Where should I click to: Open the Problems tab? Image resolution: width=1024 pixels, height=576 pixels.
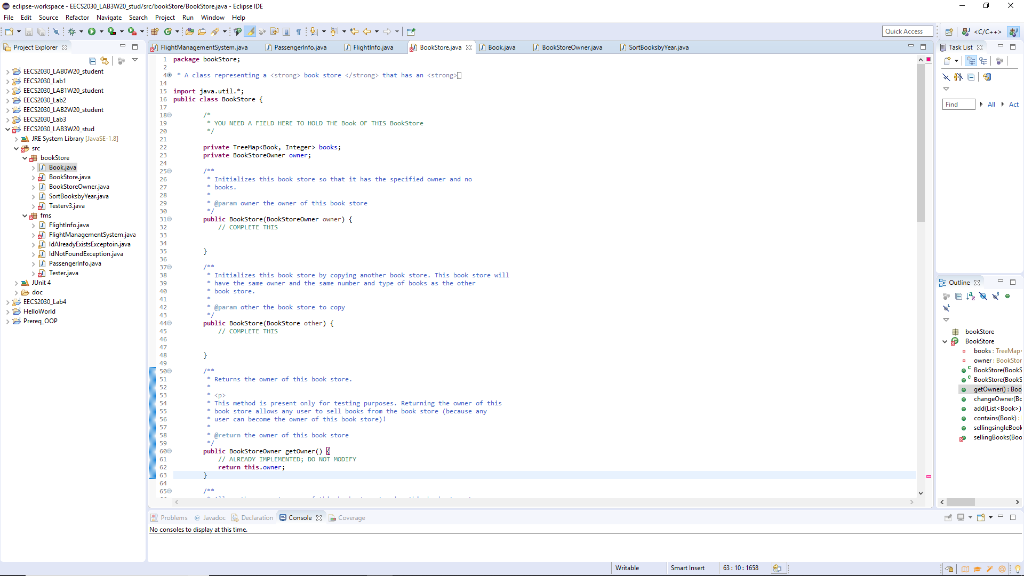coord(169,518)
